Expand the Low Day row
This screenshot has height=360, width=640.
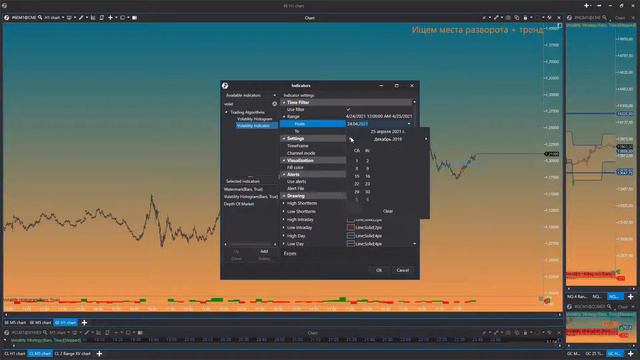(284, 244)
